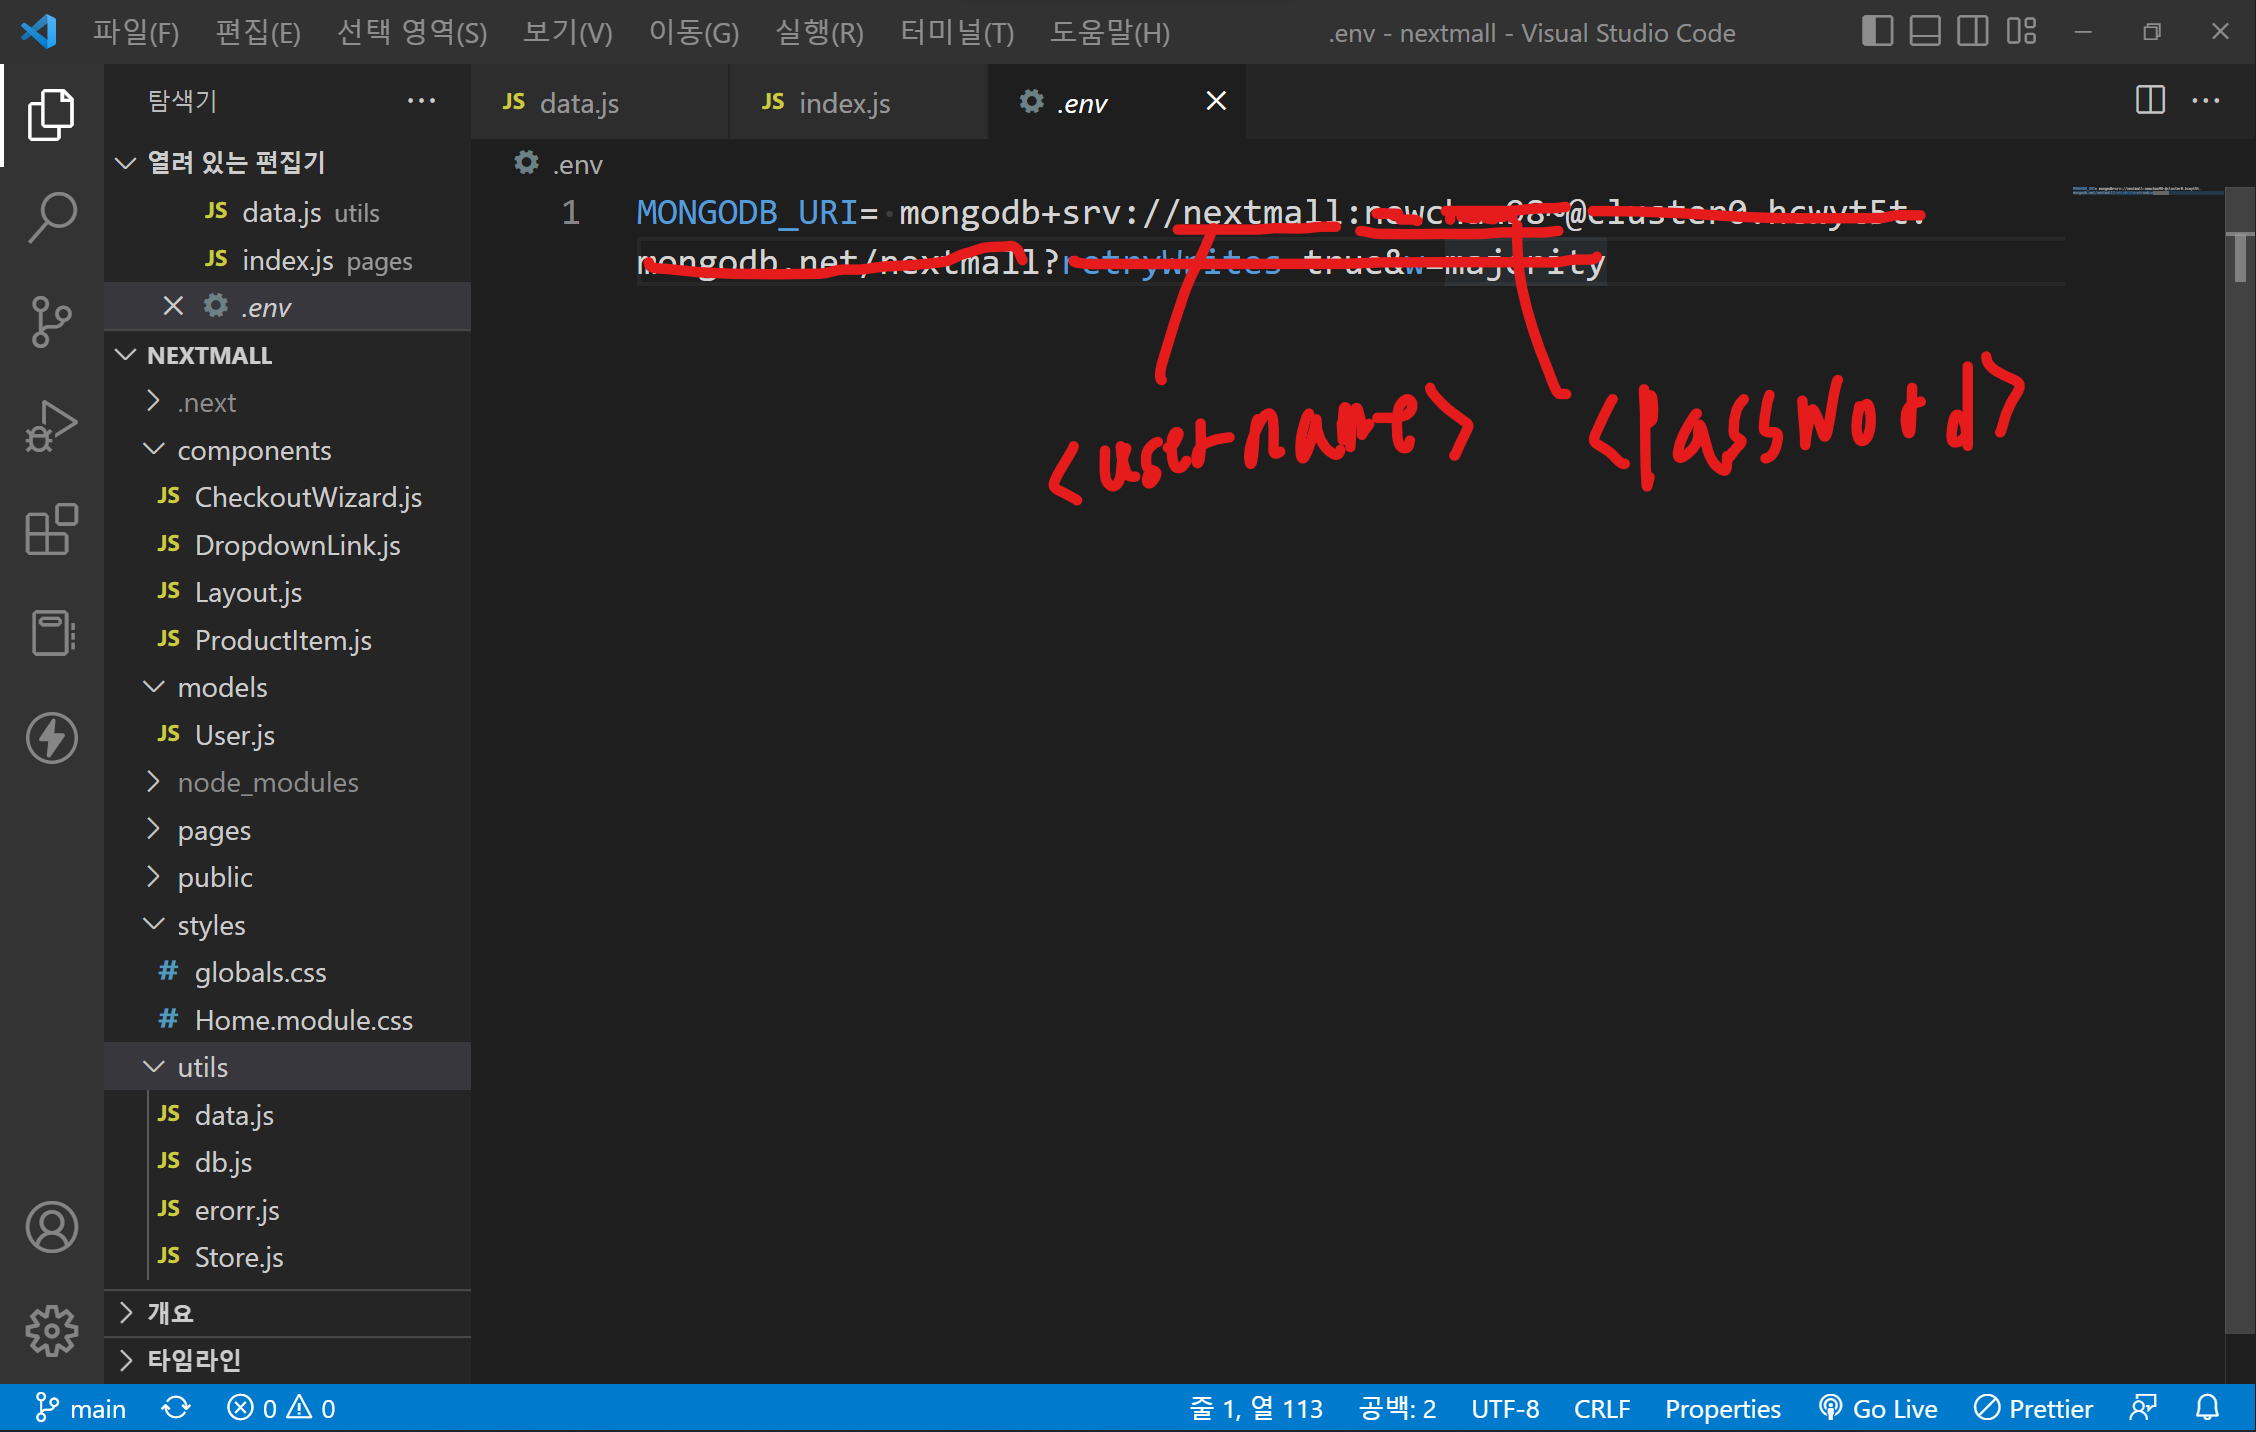The width and height of the screenshot is (2256, 1432).
Task: Switch to index.js editor tab
Action: pyautogui.click(x=859, y=102)
